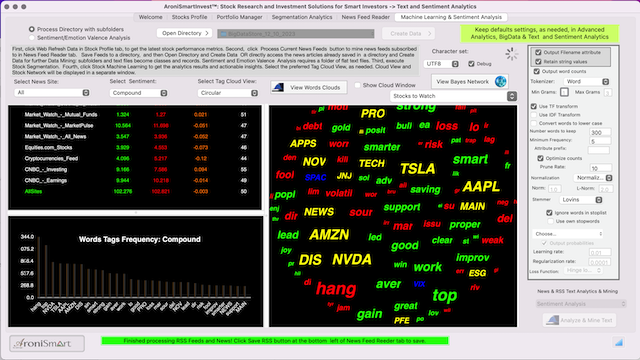
Task: Switch to the Stocks Profile tab
Action: 189,17
